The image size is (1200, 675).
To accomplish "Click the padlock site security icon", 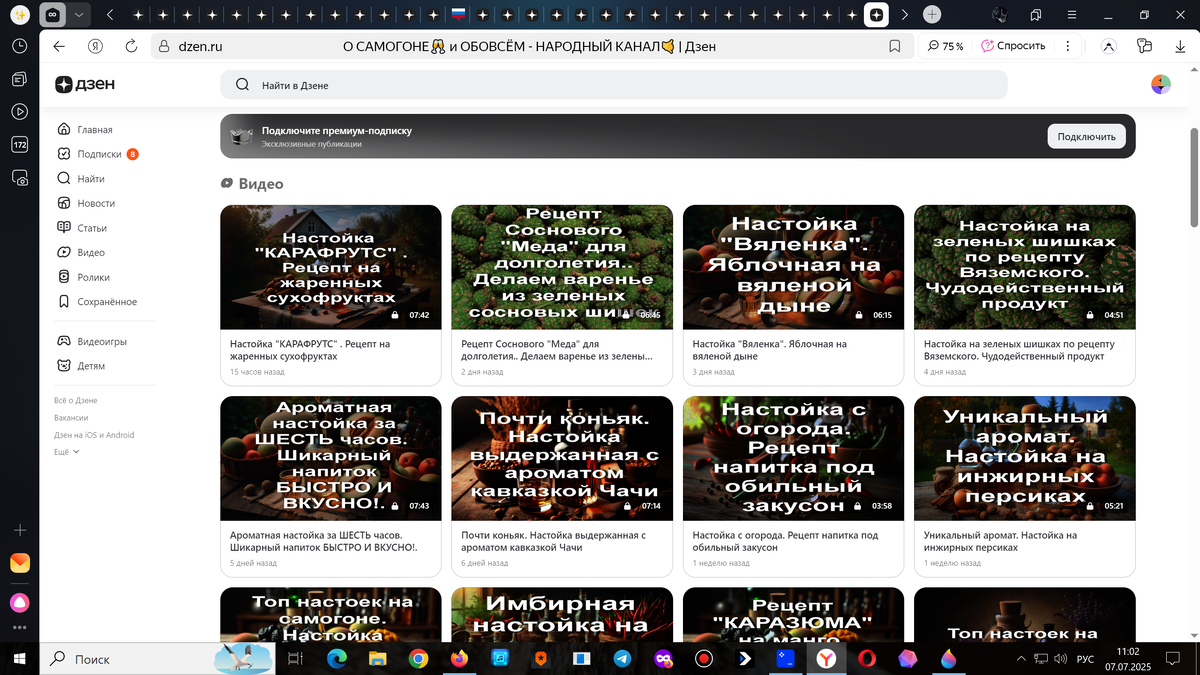I will coord(165,46).
